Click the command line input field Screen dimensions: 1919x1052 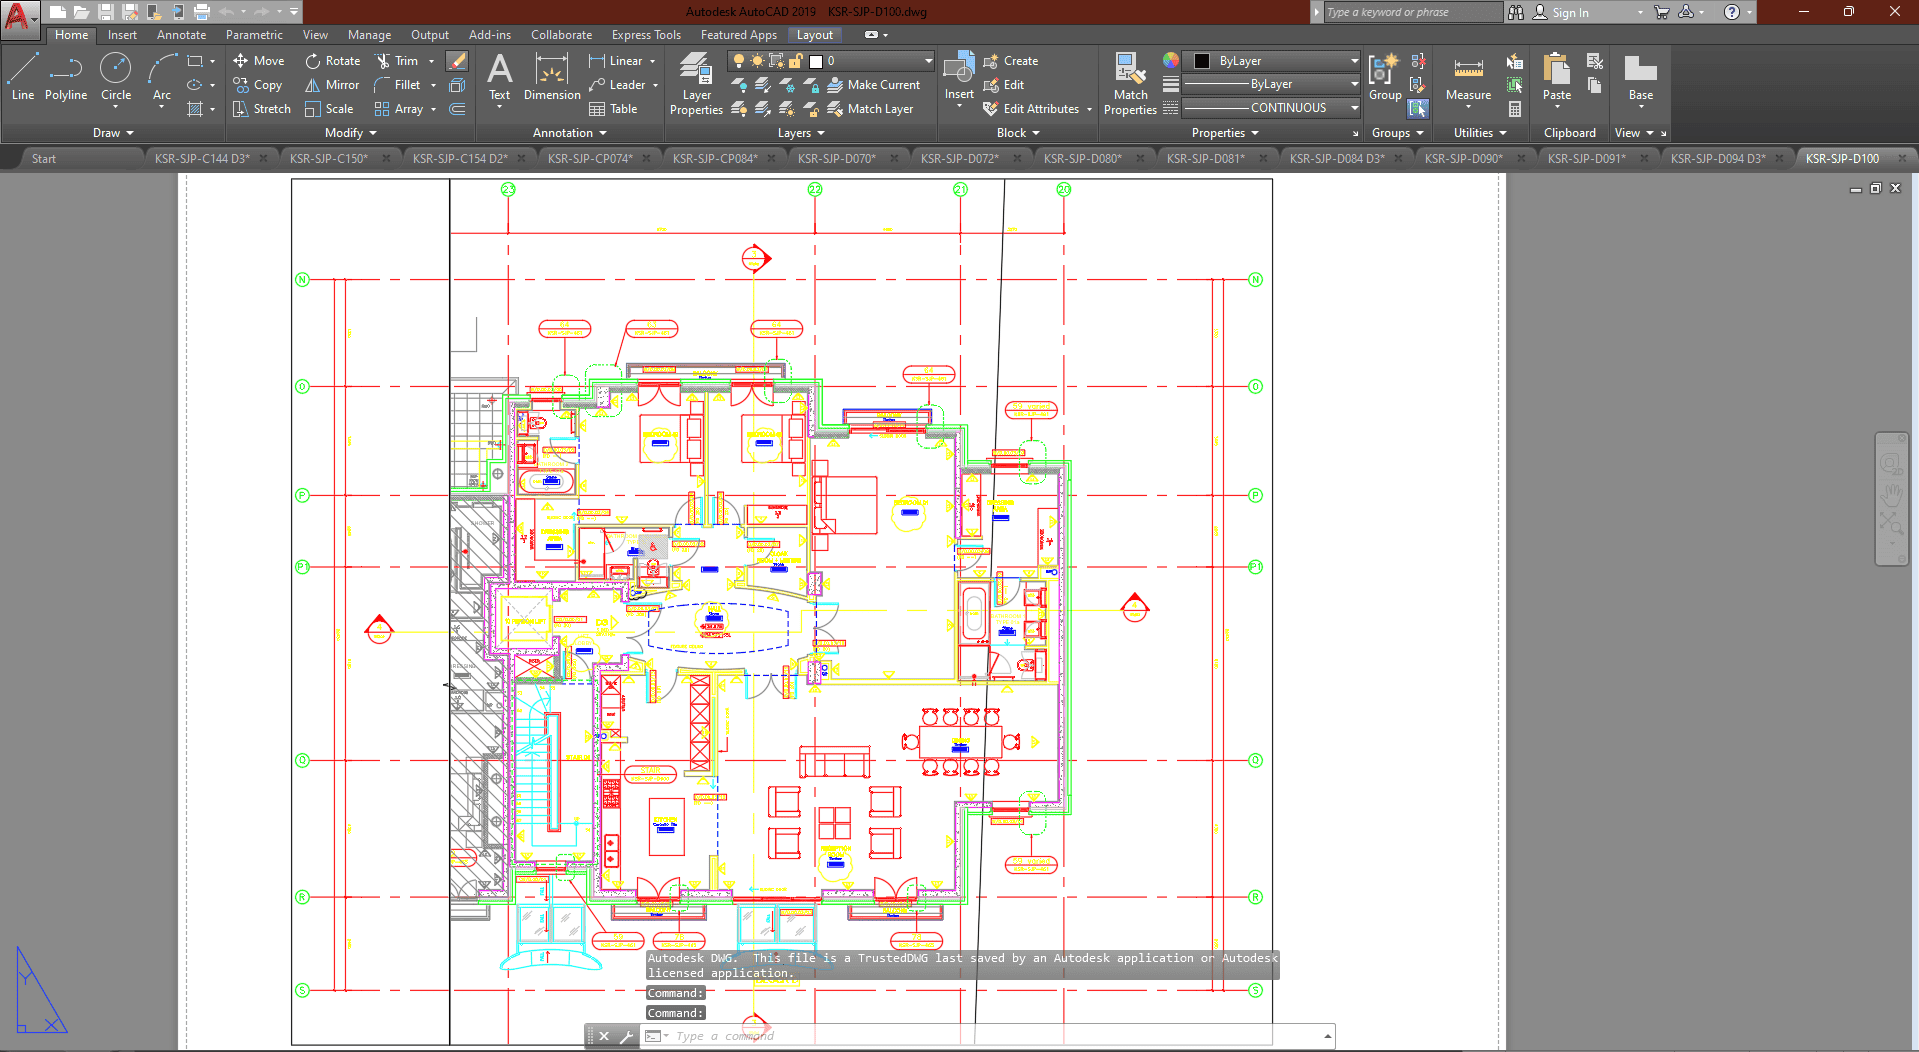tap(990, 1036)
